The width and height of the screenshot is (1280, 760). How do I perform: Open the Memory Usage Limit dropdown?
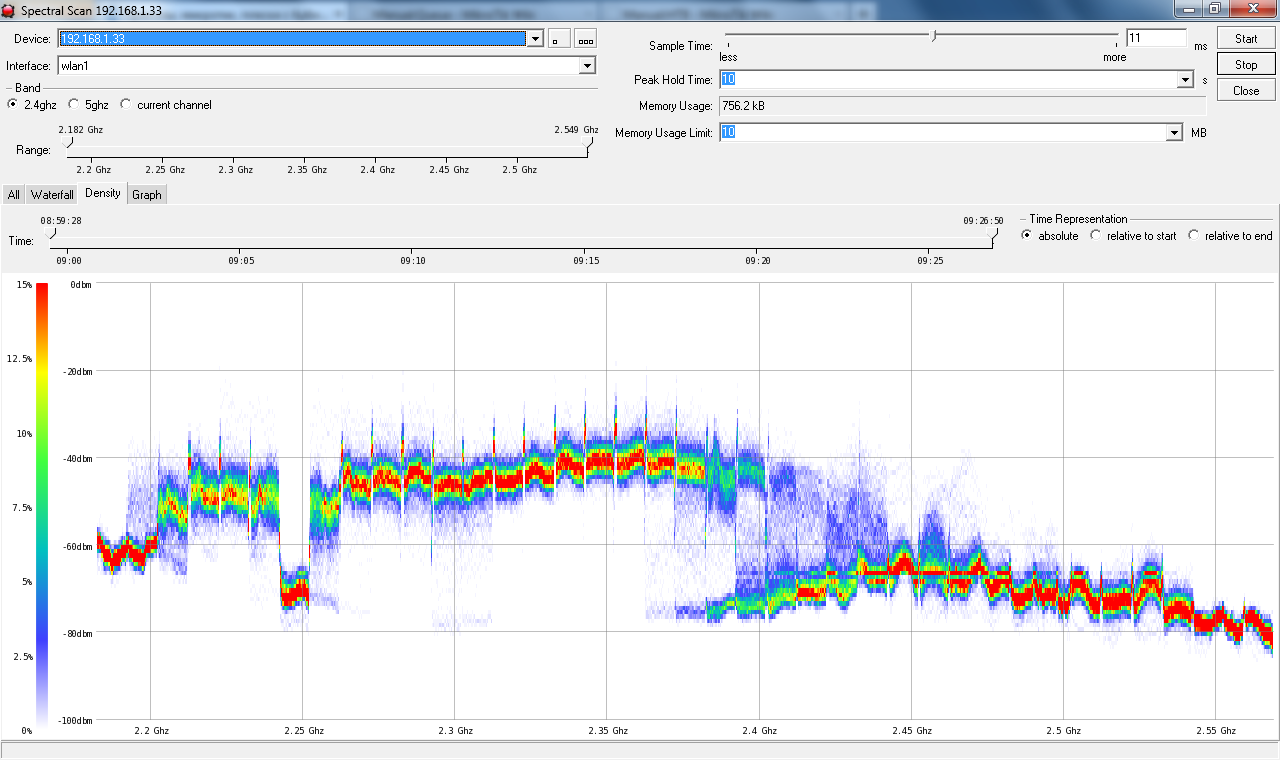[x=1174, y=133]
